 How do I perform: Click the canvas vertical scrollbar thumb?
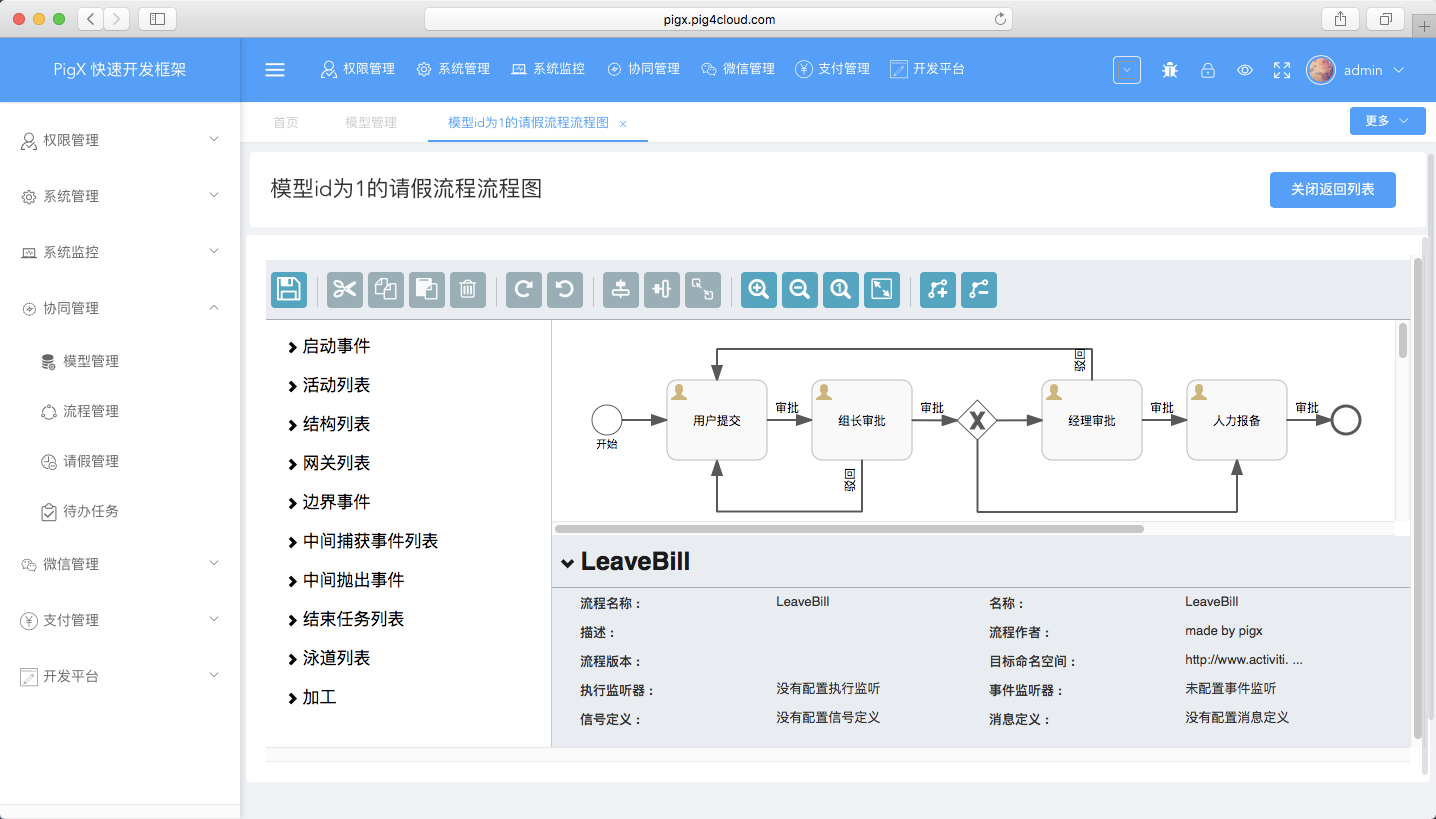tap(1403, 340)
